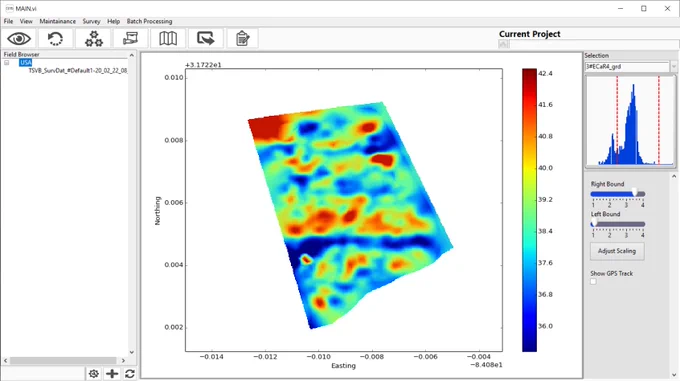Viewport: 680px width, 381px height.
Task: Open the folded map toolbar icon
Action: (x=168, y=39)
